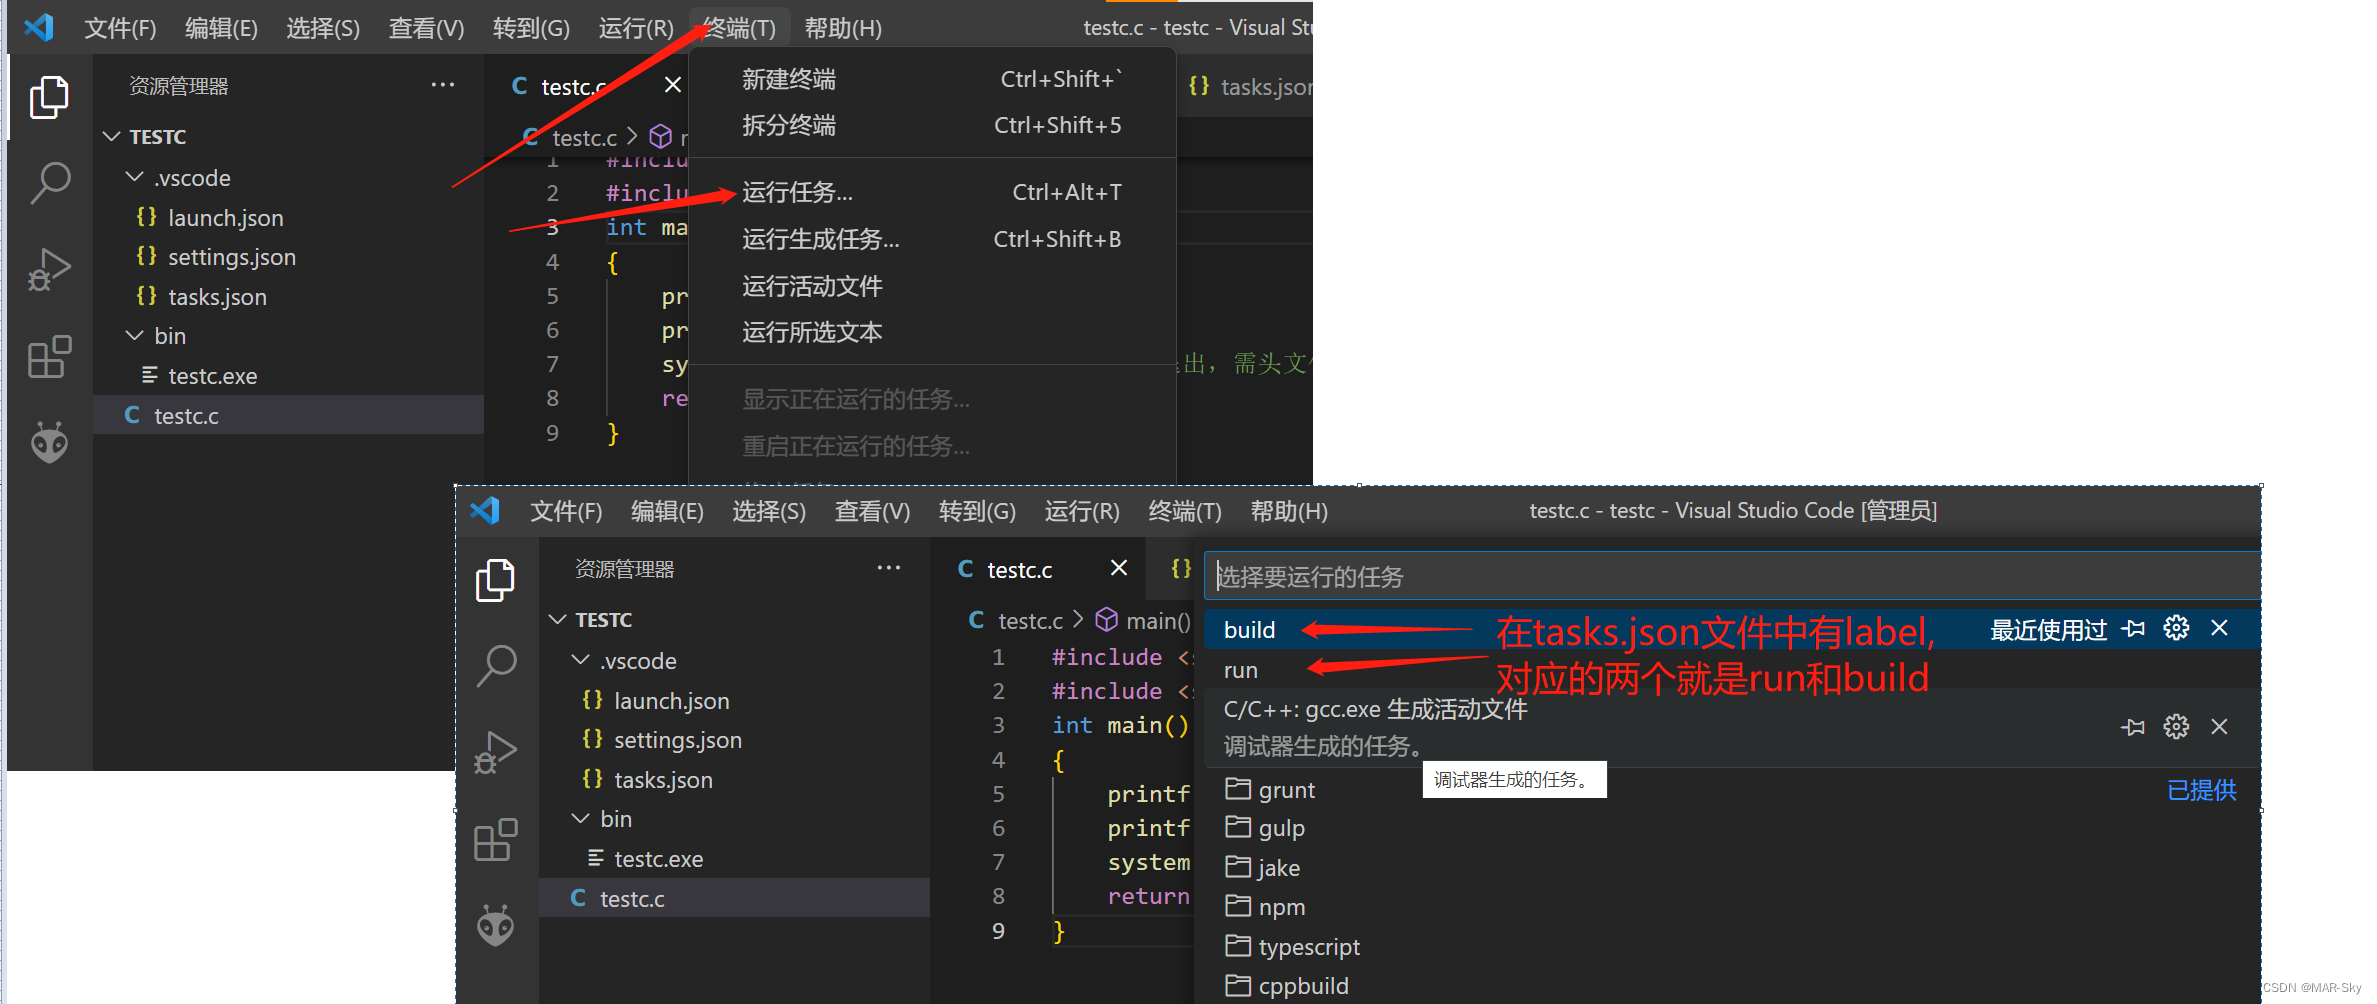This screenshot has height=1004, width=2377.
Task: Open testc.c breadcrumb in lower window
Action: [1016, 621]
